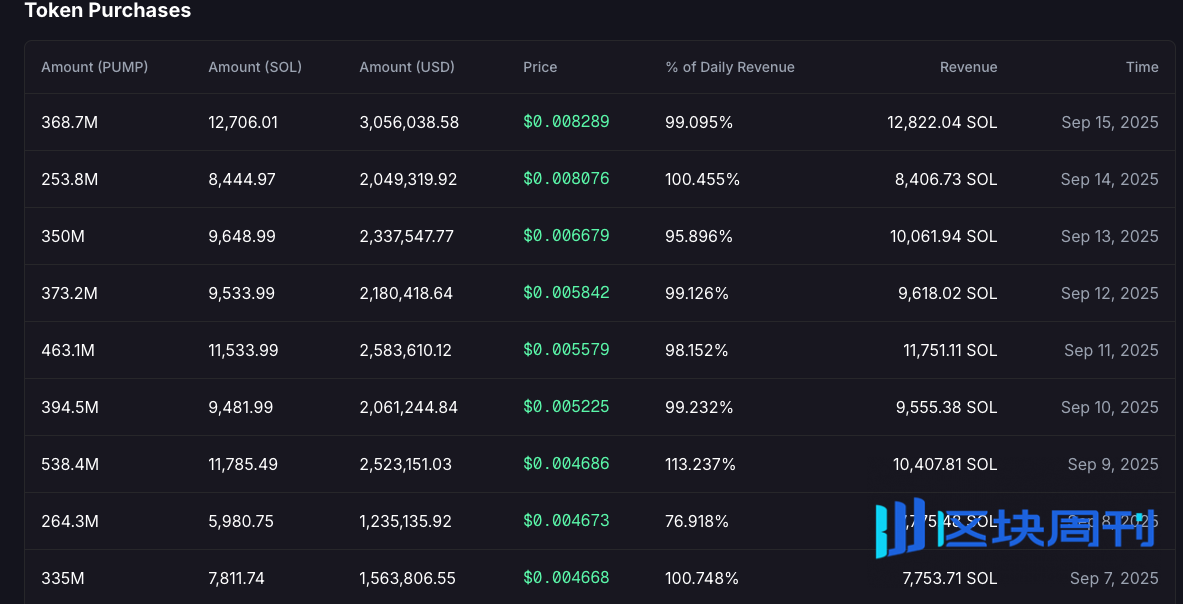Viewport: 1183px width, 604px height.
Task: Select the 99.095% daily revenue cell
Action: tap(699, 122)
